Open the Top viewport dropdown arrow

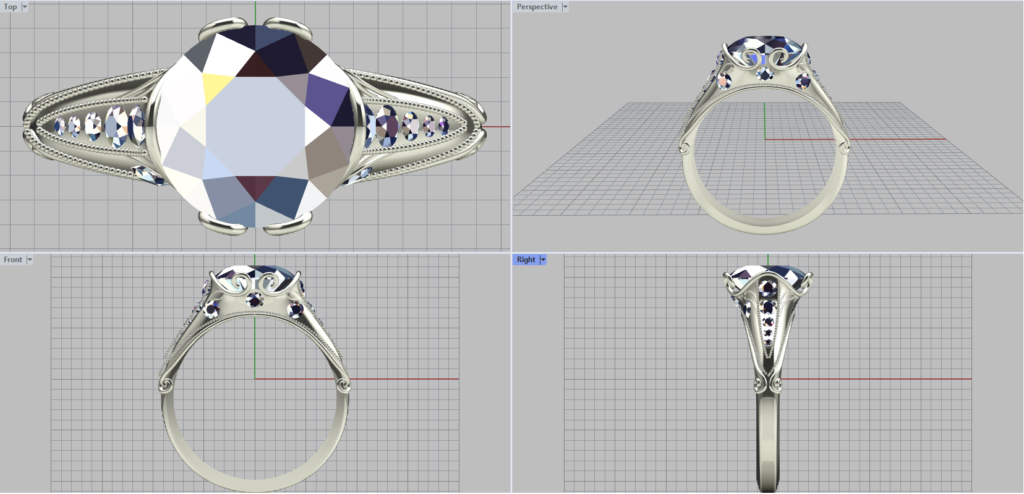click(x=25, y=7)
